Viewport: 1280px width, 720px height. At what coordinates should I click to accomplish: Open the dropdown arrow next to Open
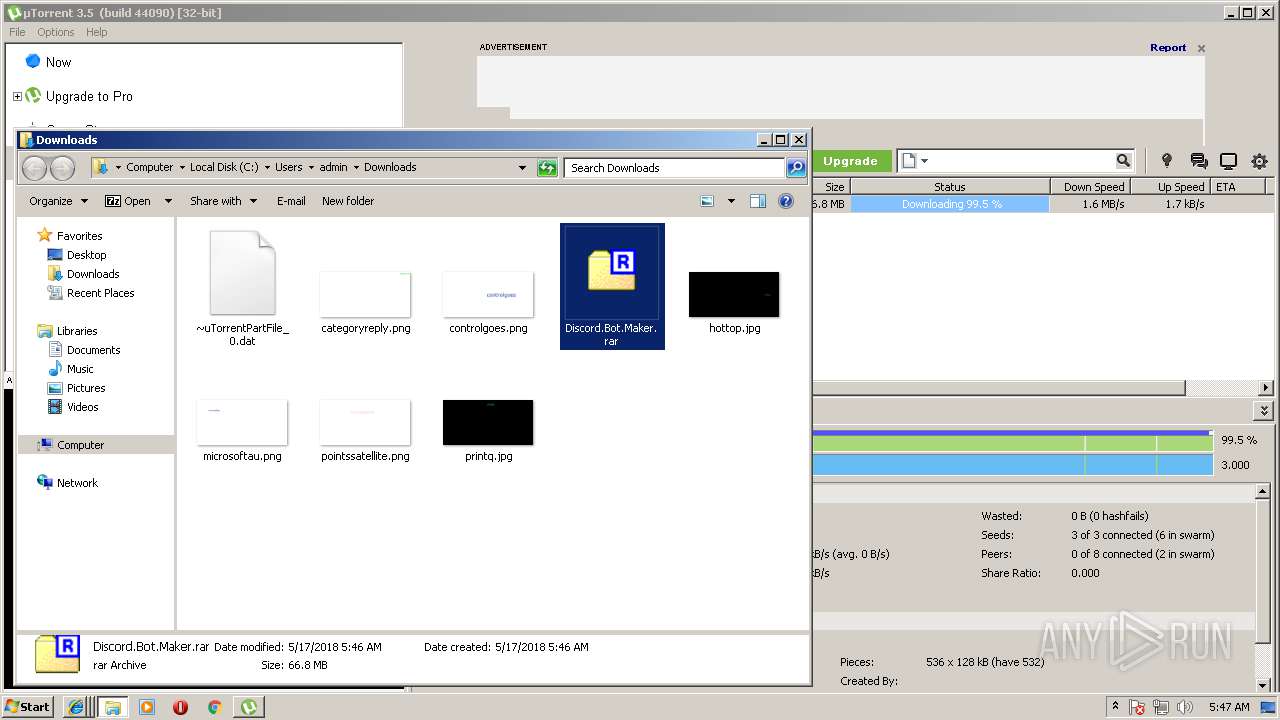168,201
